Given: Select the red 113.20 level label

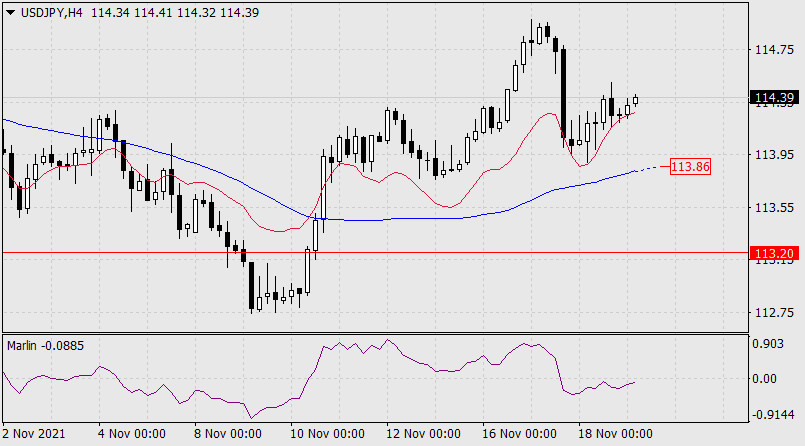Looking at the screenshot, I should 774,253.
